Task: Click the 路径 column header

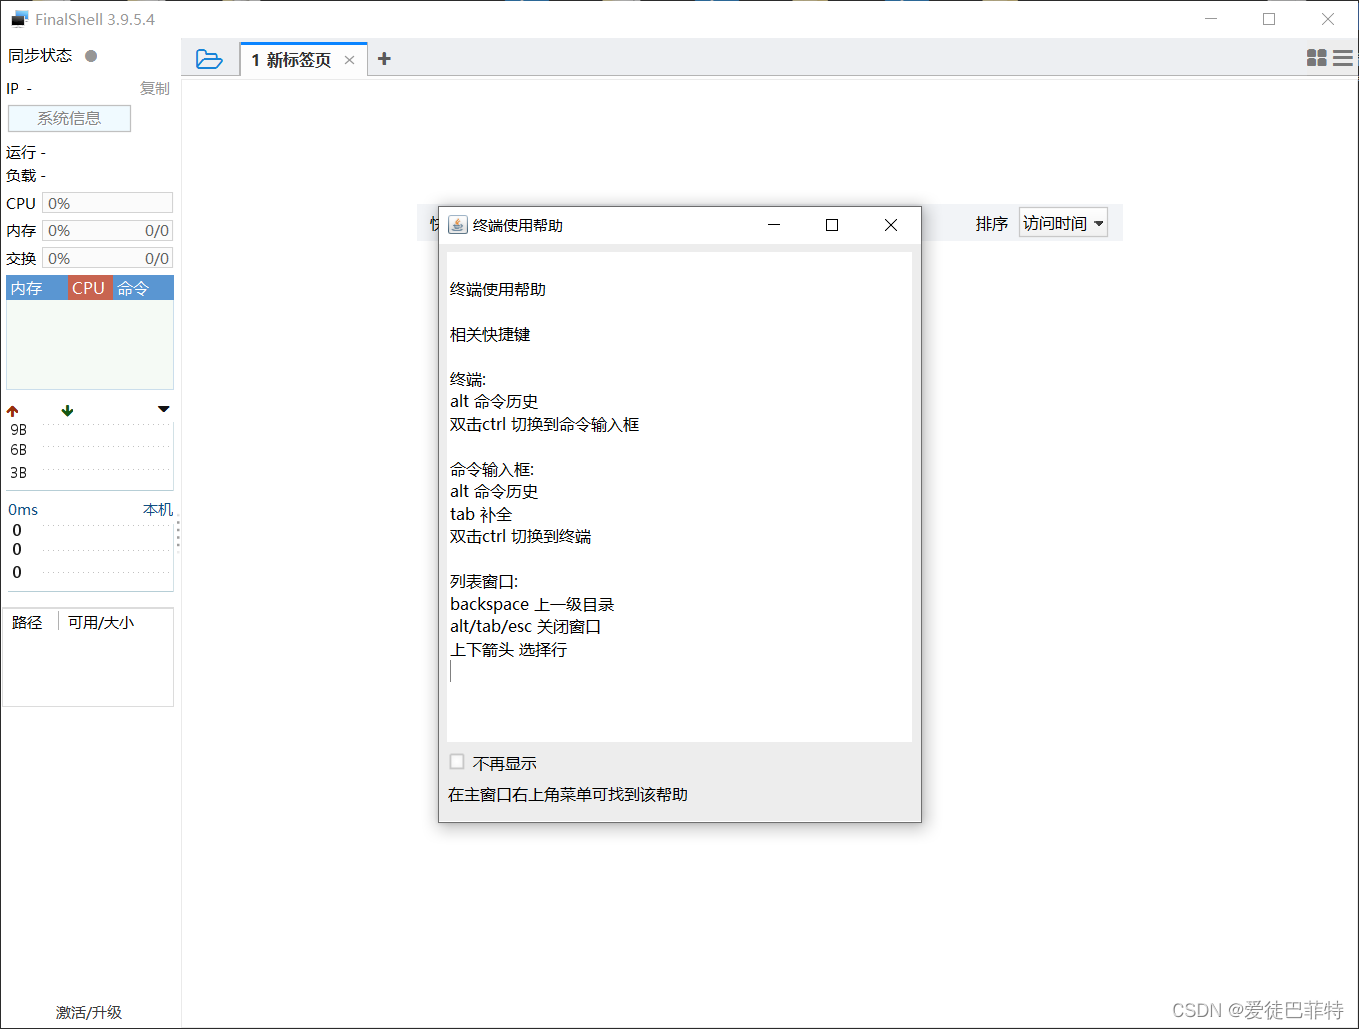Action: coord(28,622)
